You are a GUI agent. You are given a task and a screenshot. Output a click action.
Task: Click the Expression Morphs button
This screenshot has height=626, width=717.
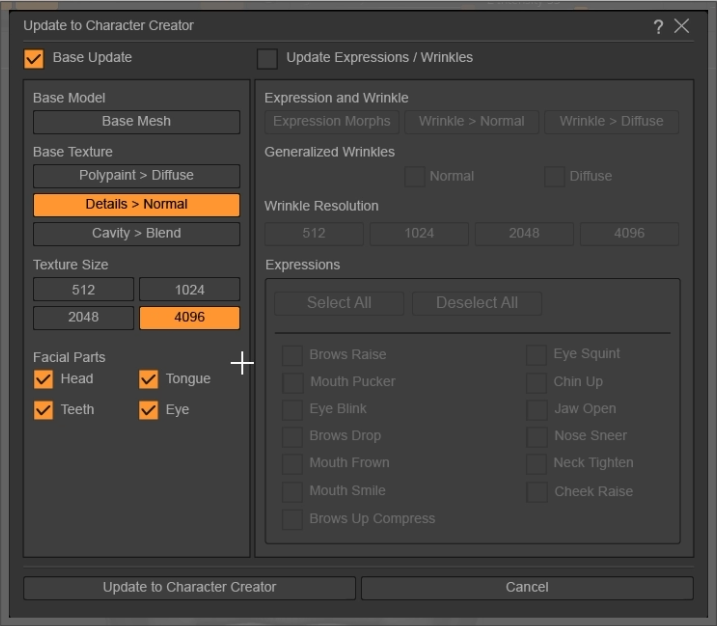click(x=332, y=122)
